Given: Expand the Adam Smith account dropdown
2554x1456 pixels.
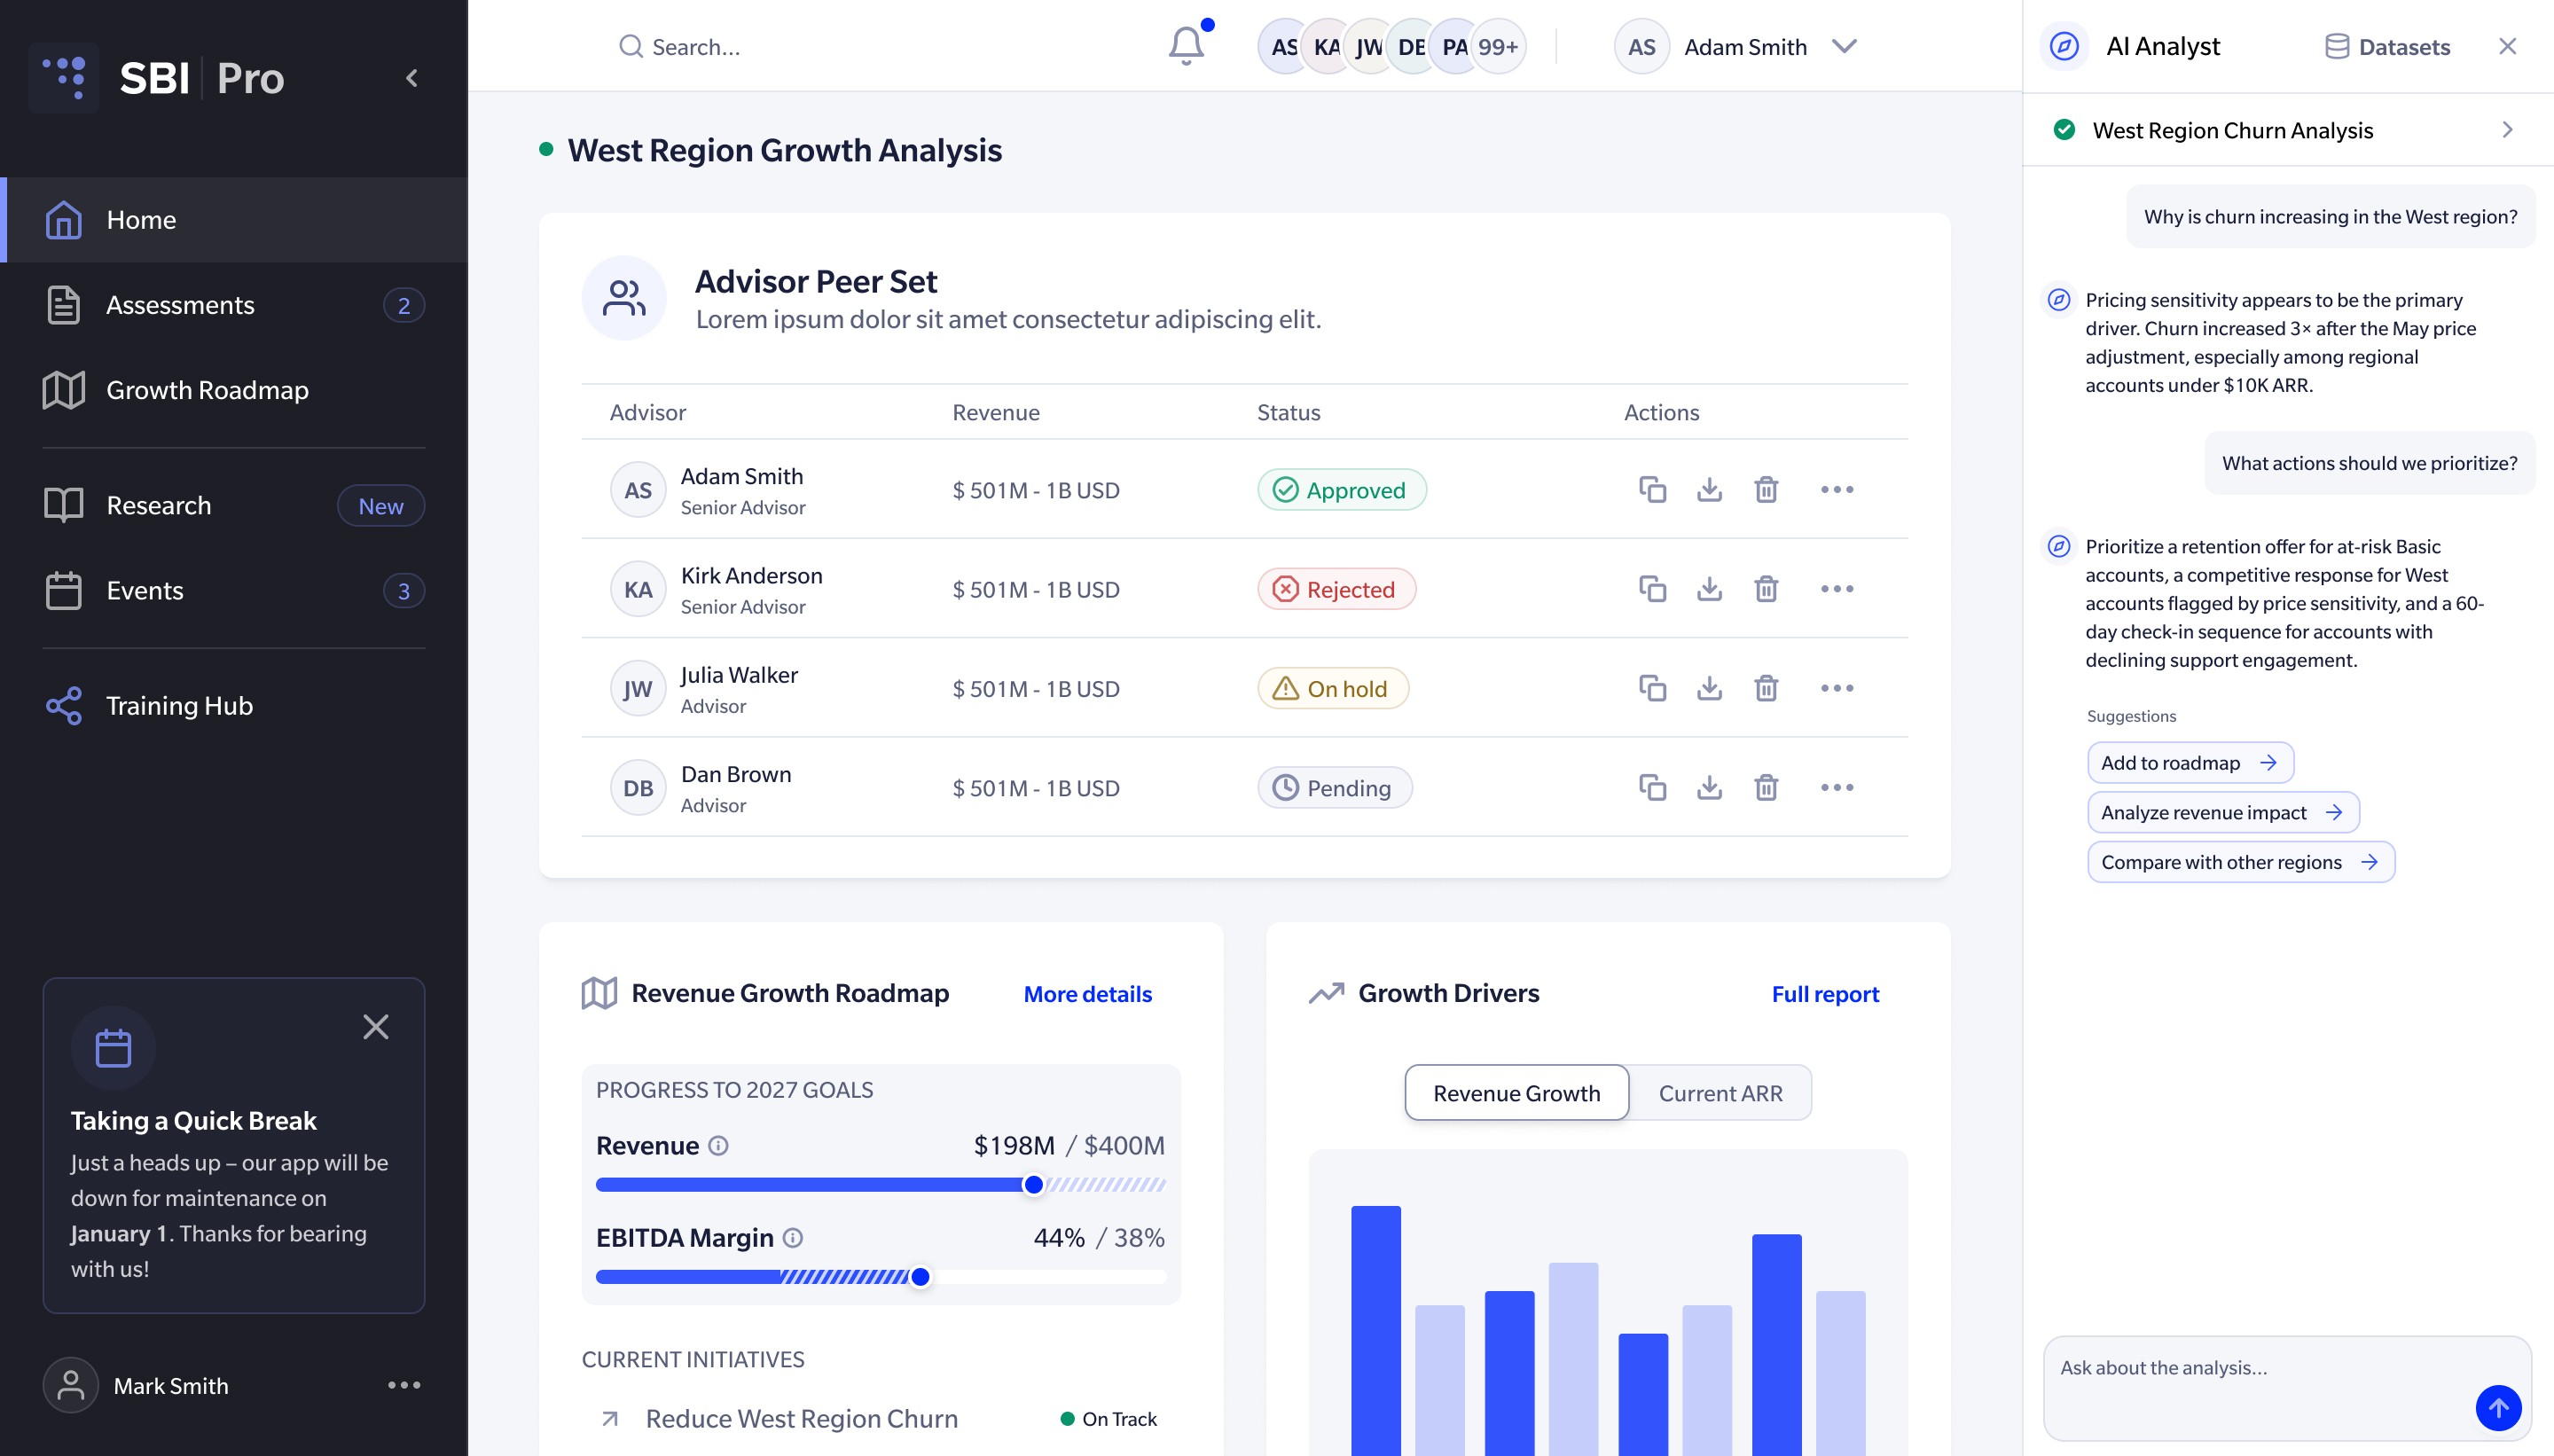Looking at the screenshot, I should pyautogui.click(x=1844, y=47).
